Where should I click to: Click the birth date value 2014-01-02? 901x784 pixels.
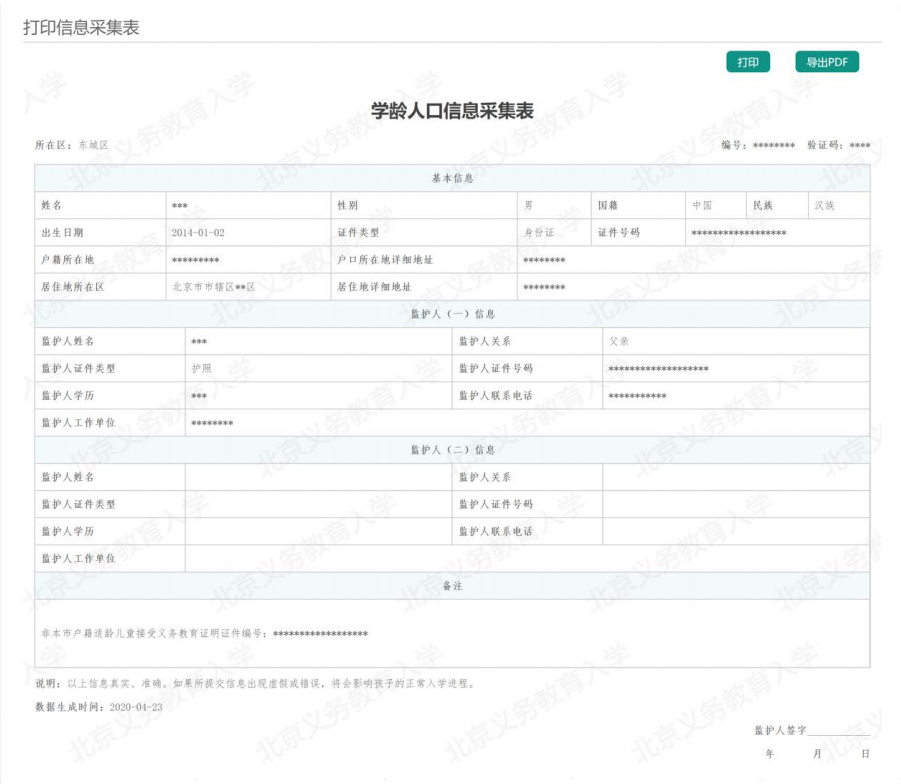click(198, 233)
